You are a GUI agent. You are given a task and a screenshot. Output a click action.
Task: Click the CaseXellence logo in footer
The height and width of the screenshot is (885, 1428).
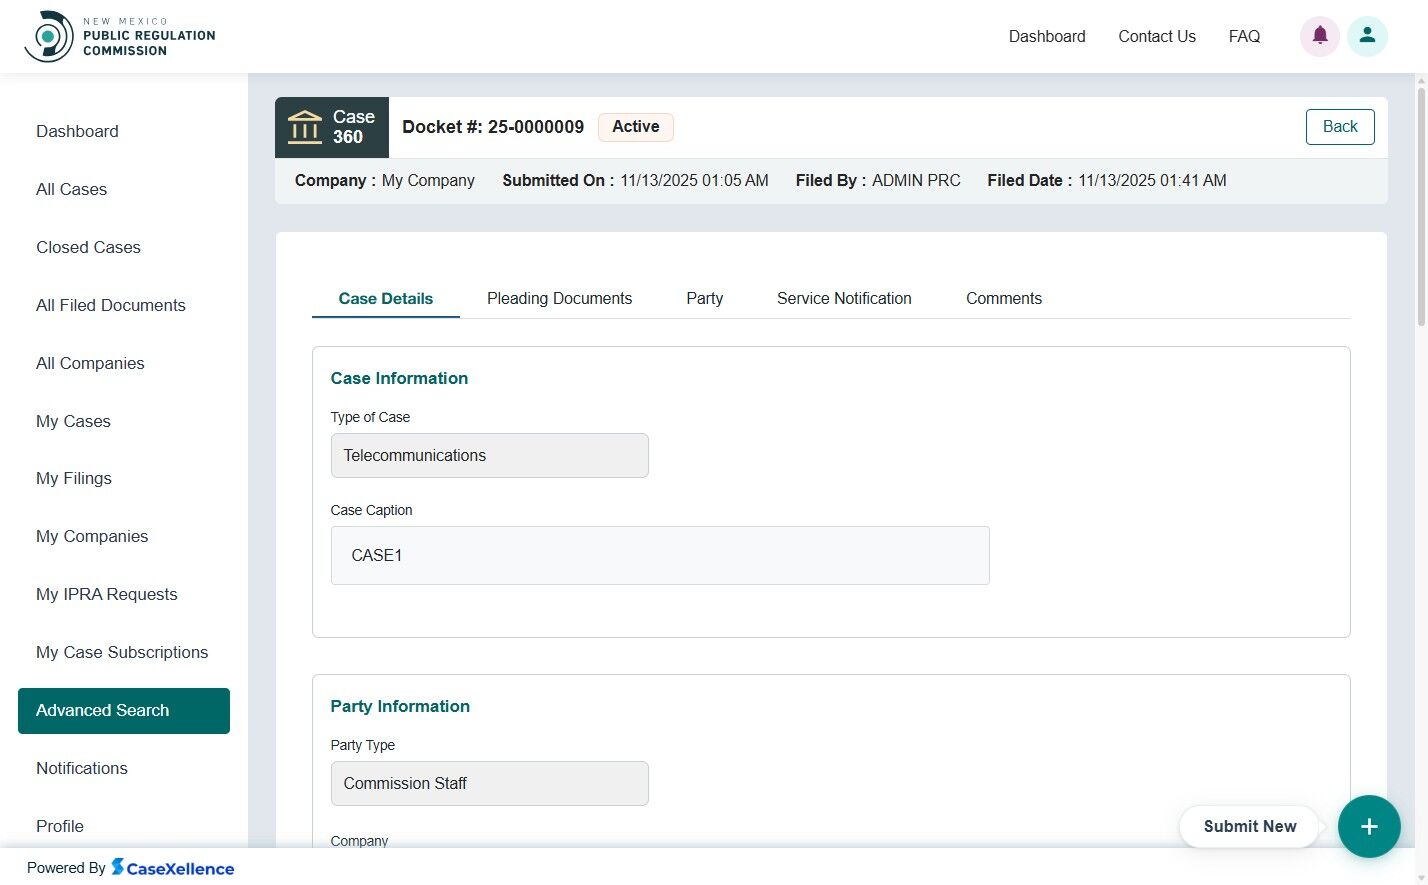tap(173, 867)
